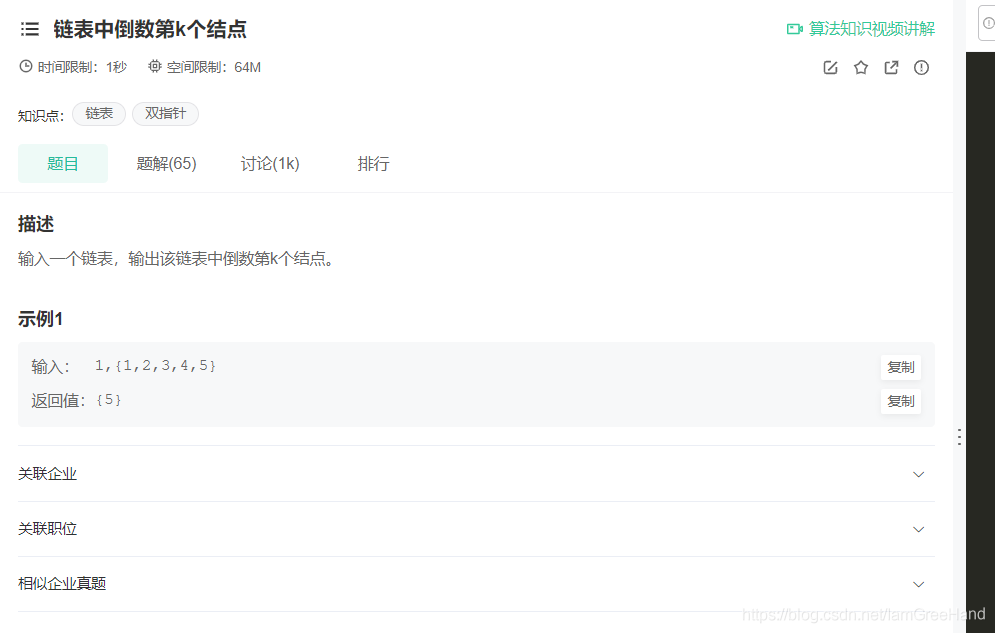Copy the return value with 复制
The image size is (995, 633).
900,401
